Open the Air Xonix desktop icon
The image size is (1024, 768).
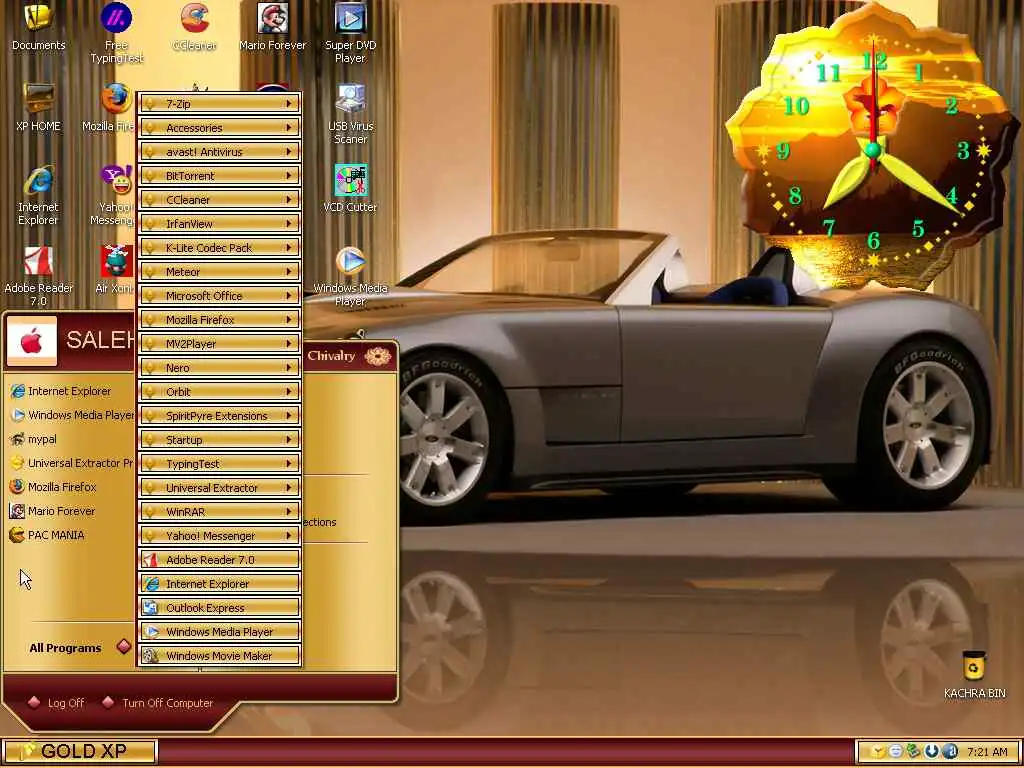pos(115,270)
